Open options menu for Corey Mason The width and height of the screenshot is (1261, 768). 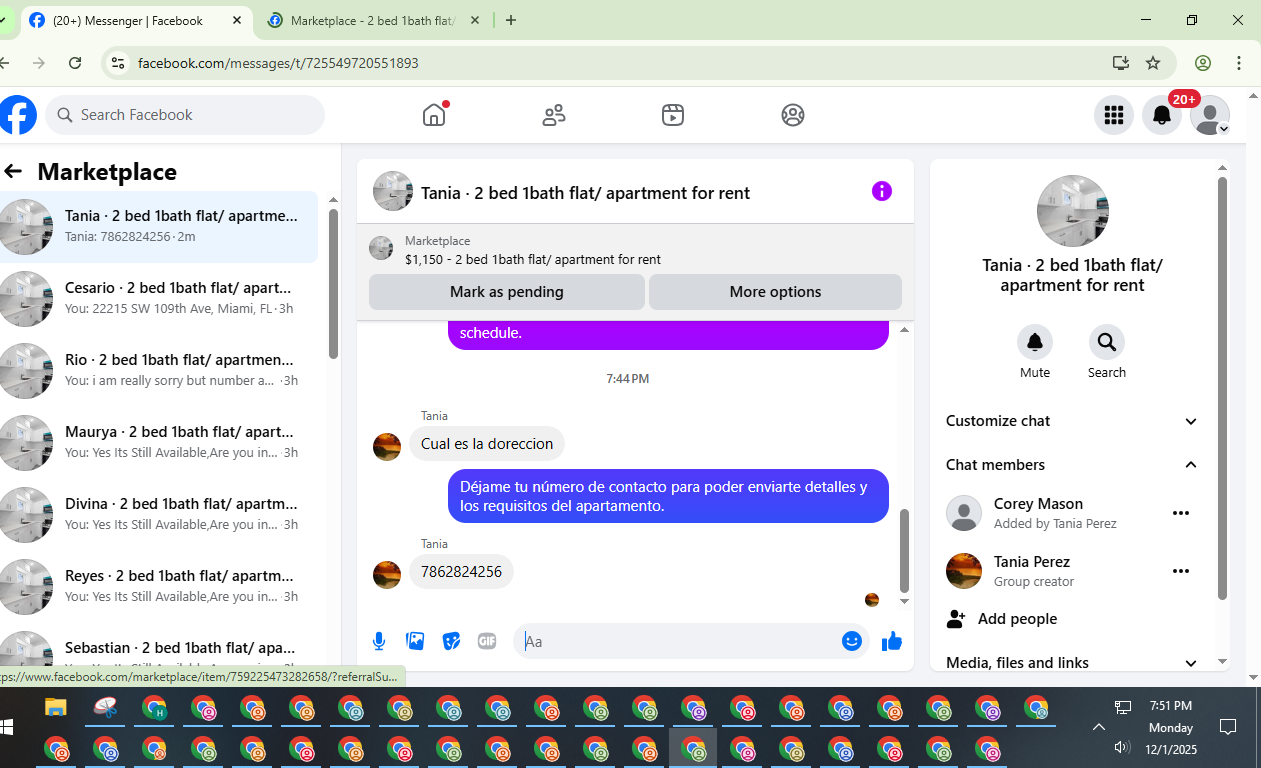click(1181, 513)
